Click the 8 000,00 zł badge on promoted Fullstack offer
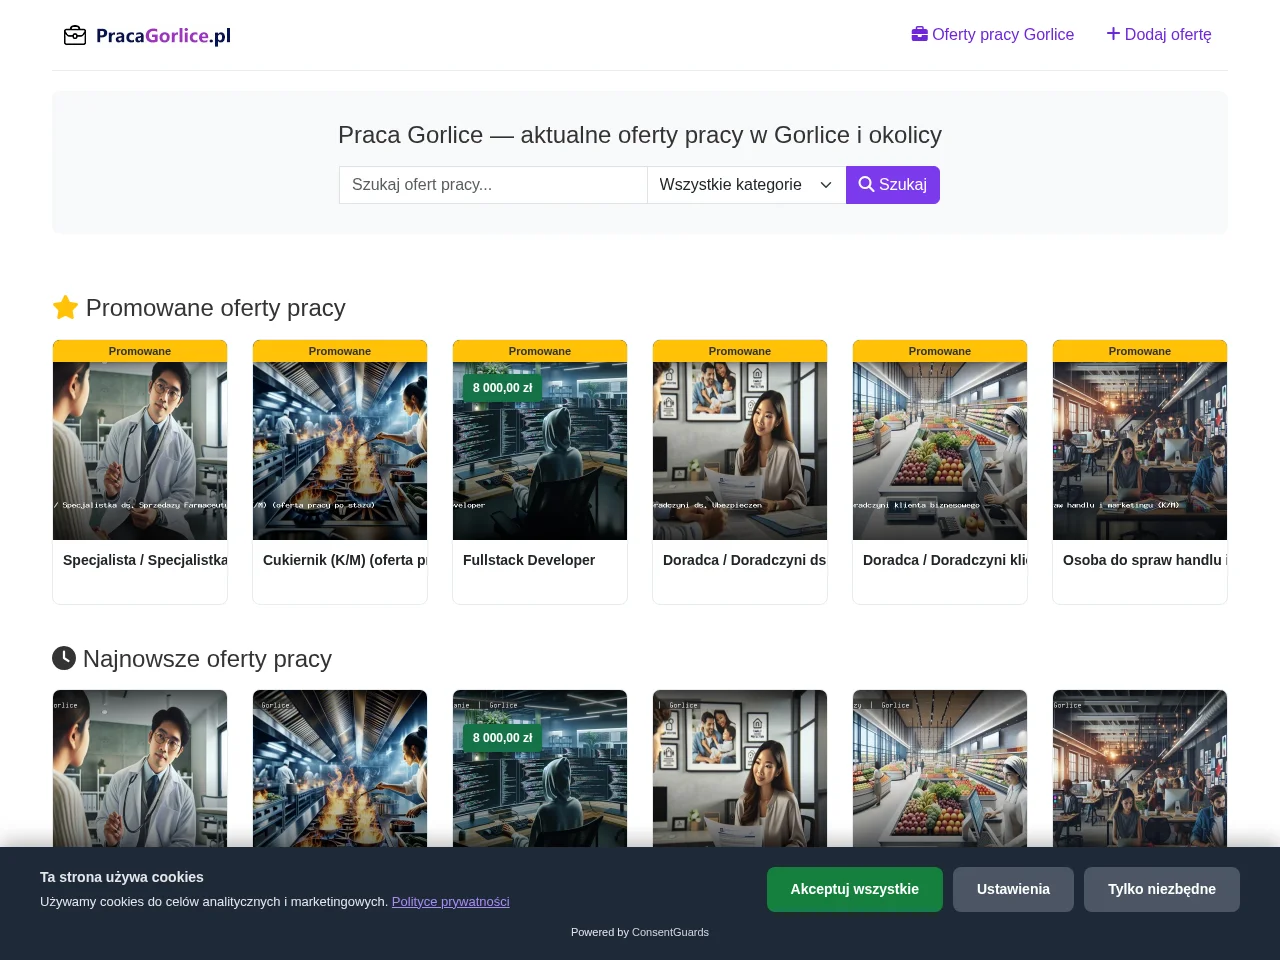This screenshot has height=960, width=1280. 503,388
